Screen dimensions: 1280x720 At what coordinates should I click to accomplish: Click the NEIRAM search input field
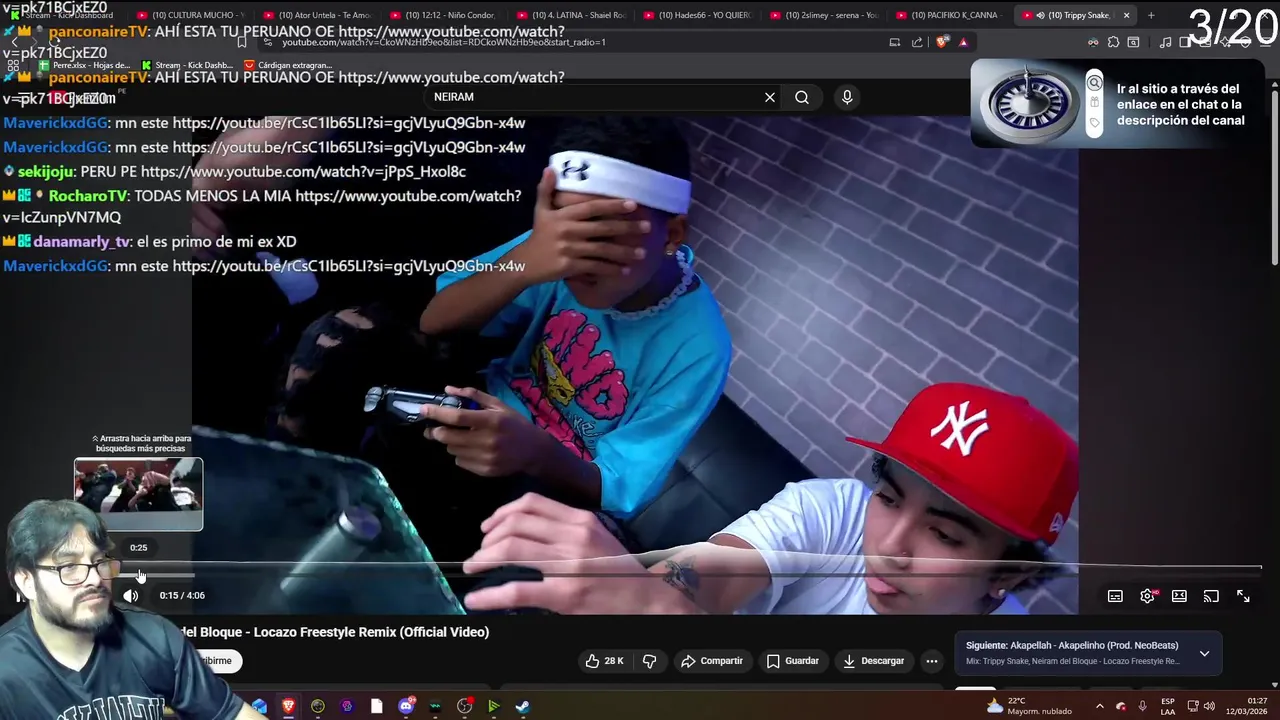(595, 97)
